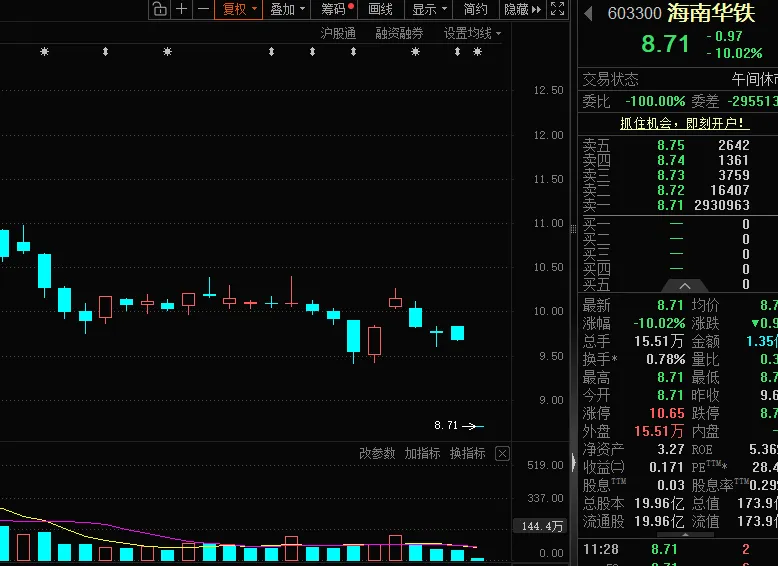Click the first asterisk event marker on chart

pyautogui.click(x=44, y=52)
